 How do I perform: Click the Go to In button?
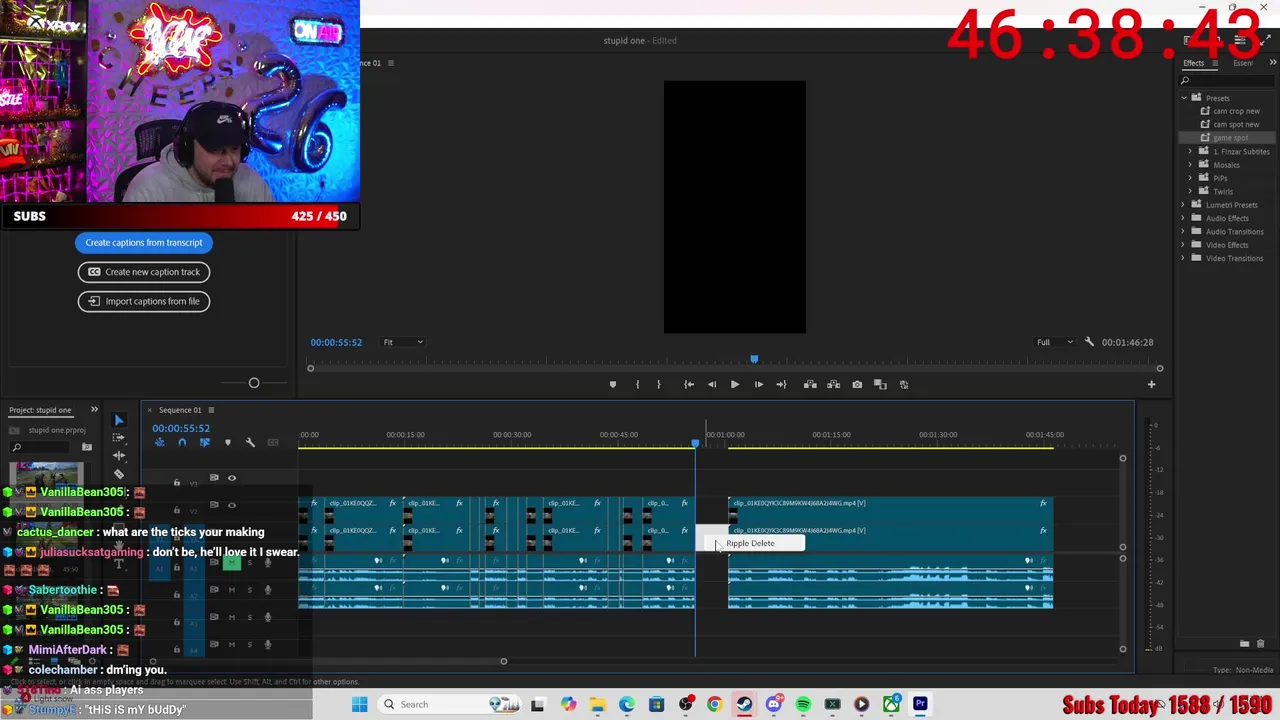coord(689,385)
